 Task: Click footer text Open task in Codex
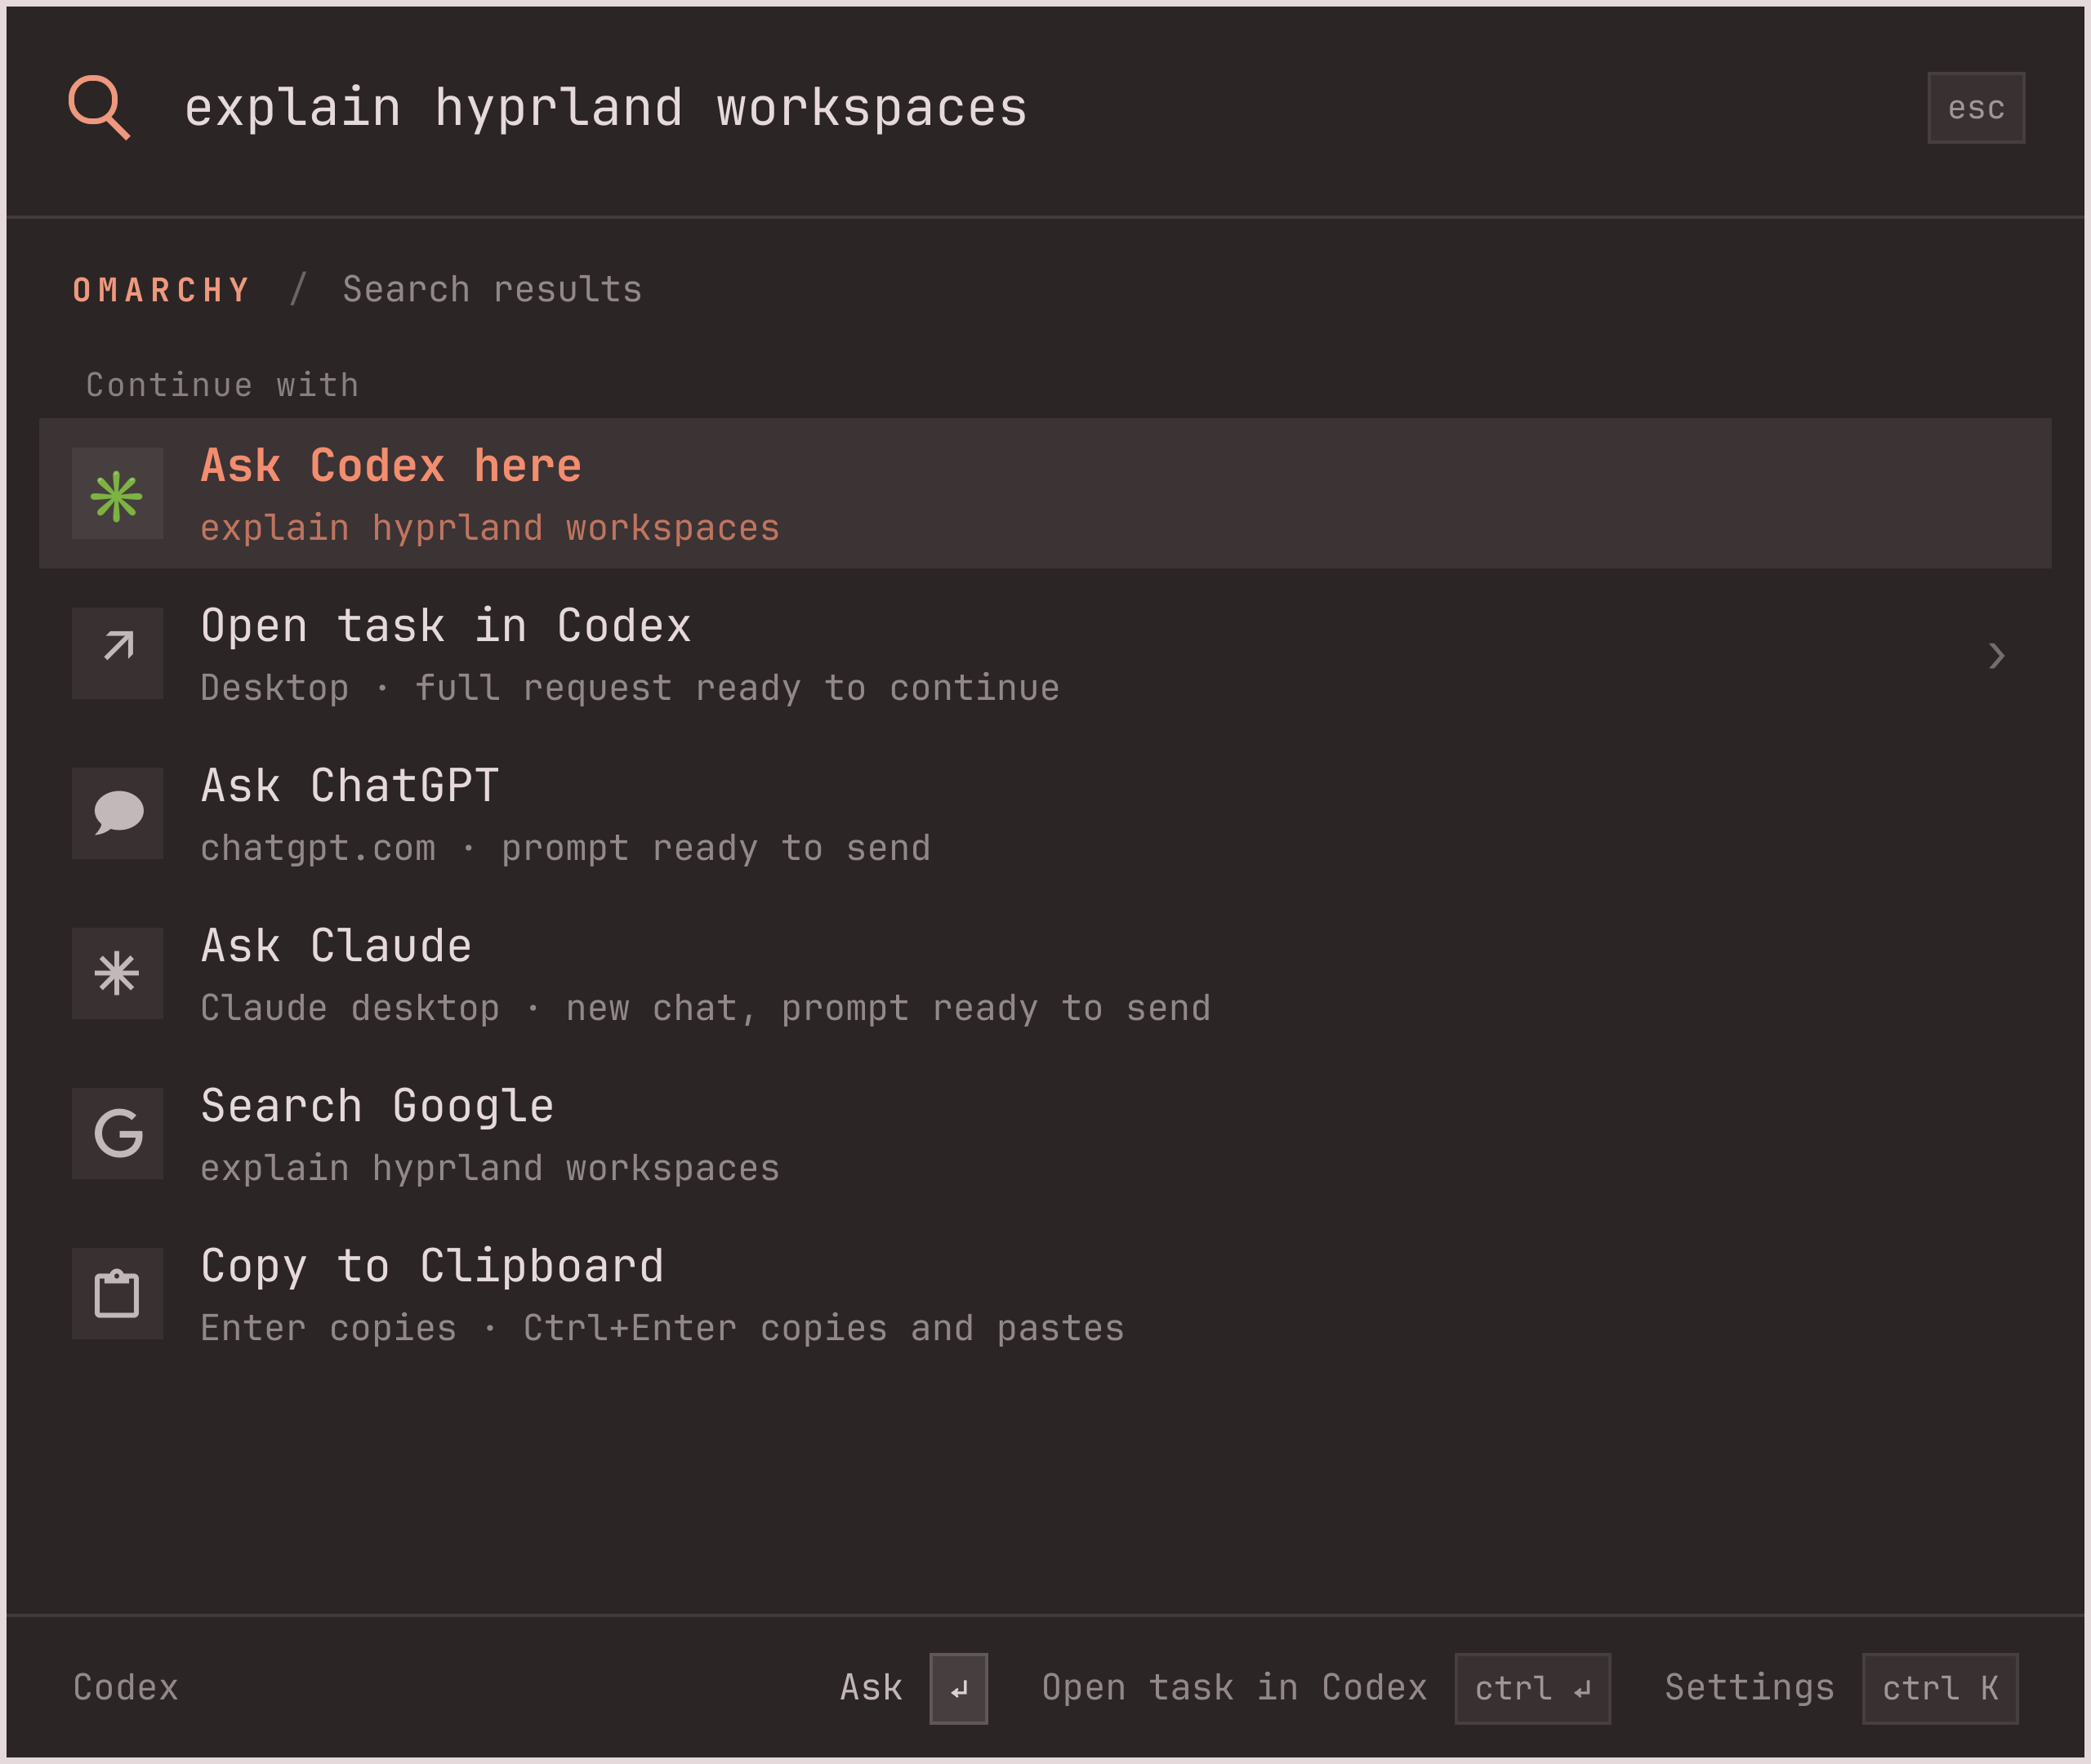click(x=1234, y=1688)
